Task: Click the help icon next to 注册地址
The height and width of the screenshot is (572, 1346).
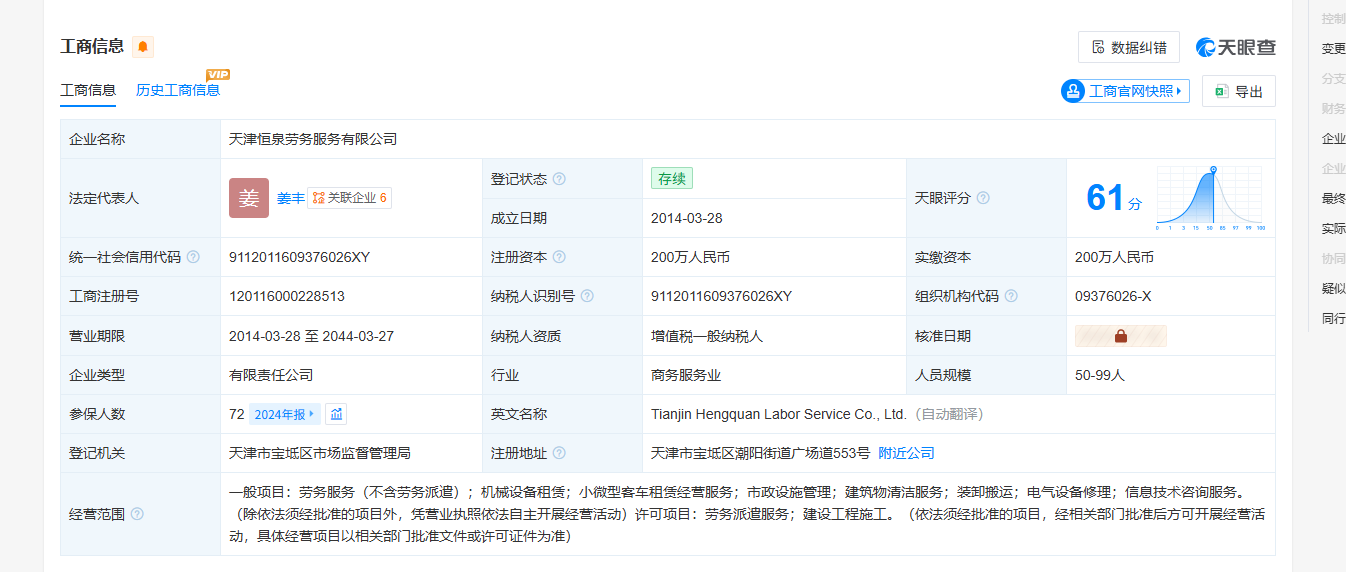Action: 559,453
